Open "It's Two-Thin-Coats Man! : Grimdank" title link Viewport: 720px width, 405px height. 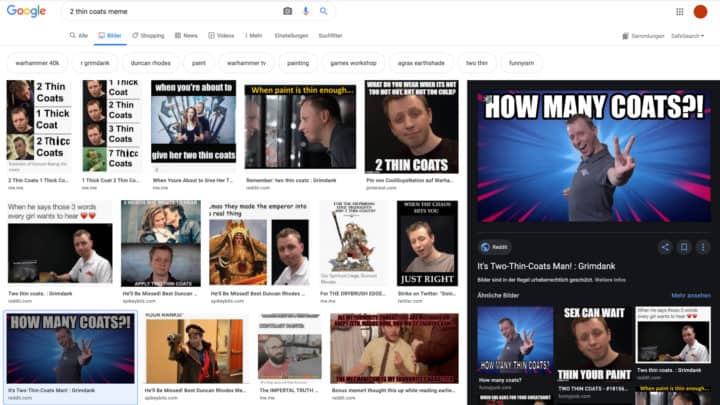[x=546, y=266]
